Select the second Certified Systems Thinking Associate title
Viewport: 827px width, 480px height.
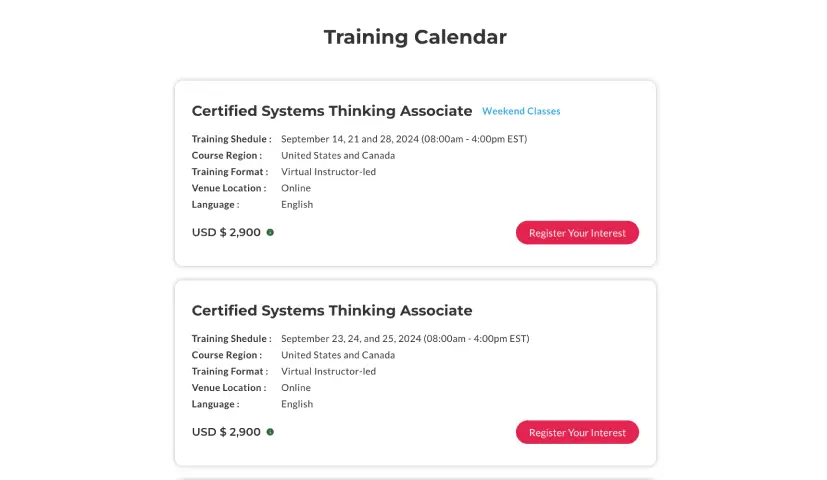click(331, 310)
